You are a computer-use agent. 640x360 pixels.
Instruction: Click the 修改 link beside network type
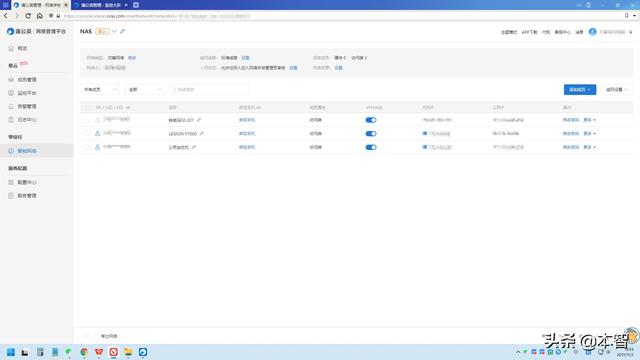[132, 58]
